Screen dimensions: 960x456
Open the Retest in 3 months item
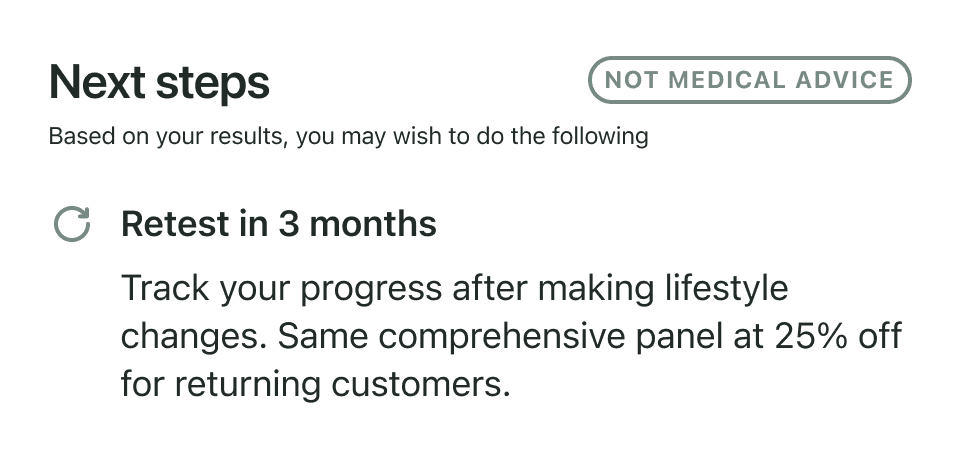278,224
